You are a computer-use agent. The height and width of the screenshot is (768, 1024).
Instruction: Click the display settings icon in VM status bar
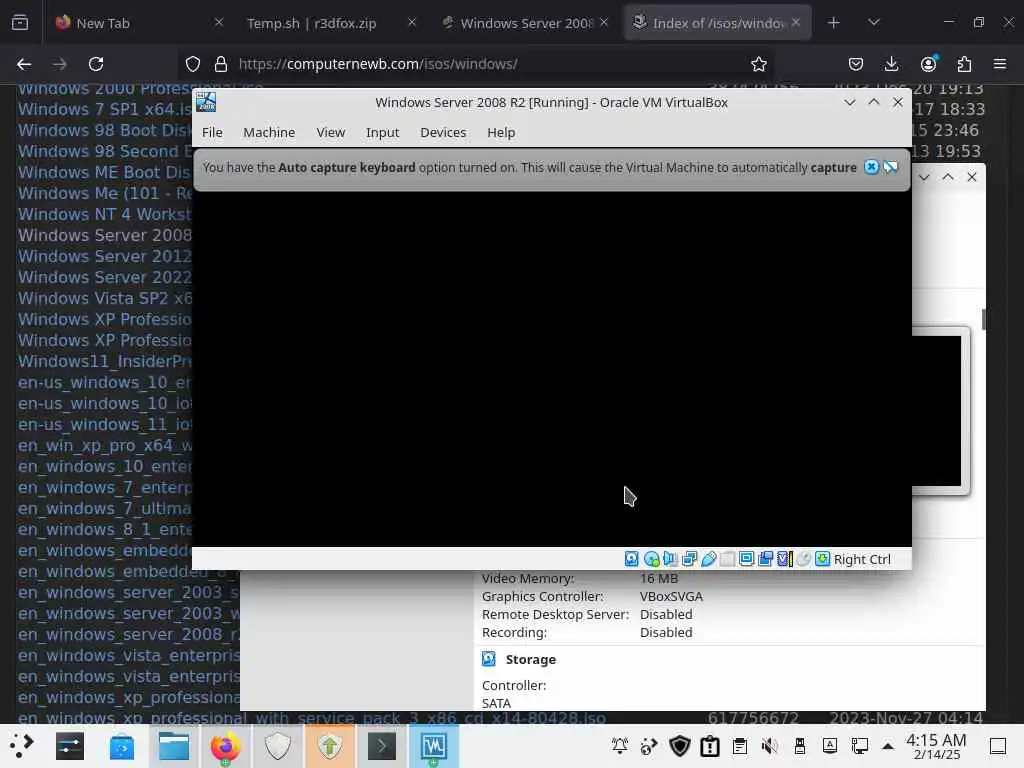[746, 559]
